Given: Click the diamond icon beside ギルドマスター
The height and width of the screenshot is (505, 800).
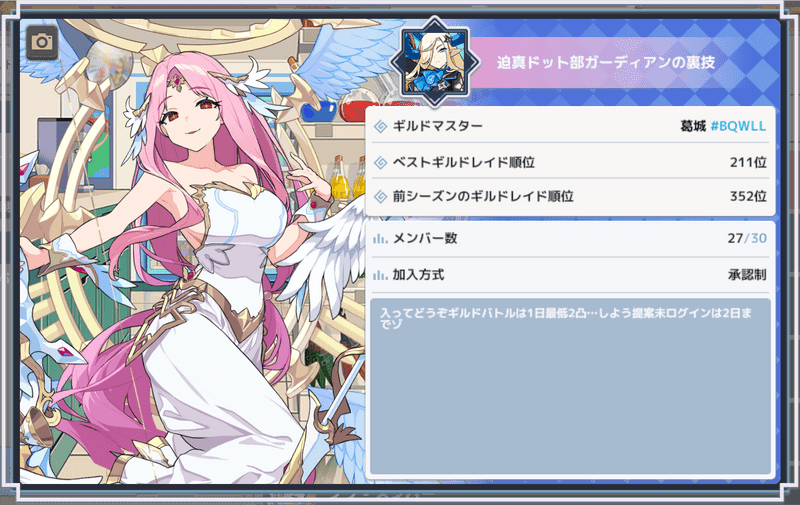Looking at the screenshot, I should [x=381, y=126].
